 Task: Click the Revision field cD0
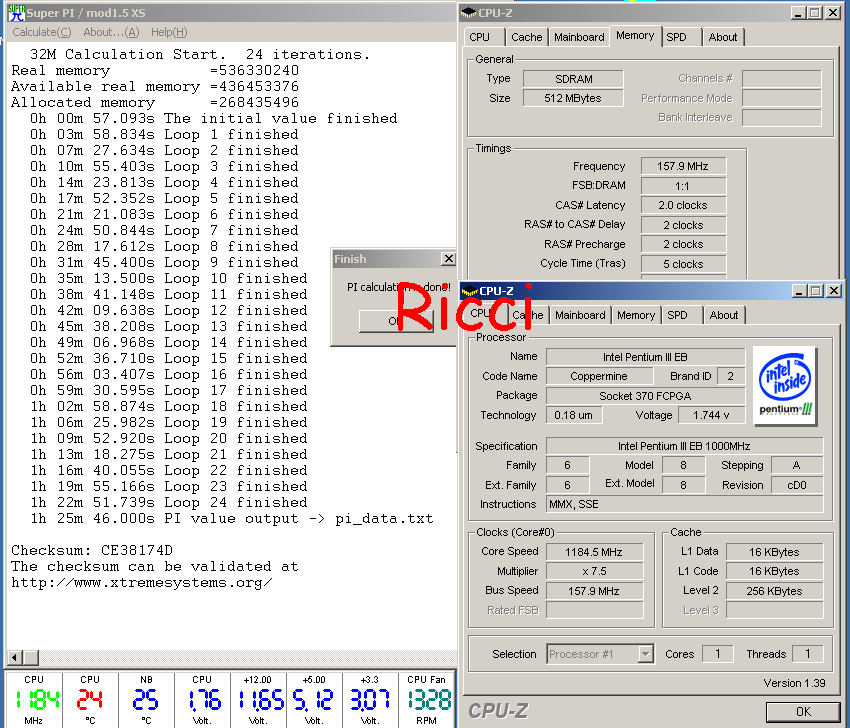pyautogui.click(x=797, y=485)
